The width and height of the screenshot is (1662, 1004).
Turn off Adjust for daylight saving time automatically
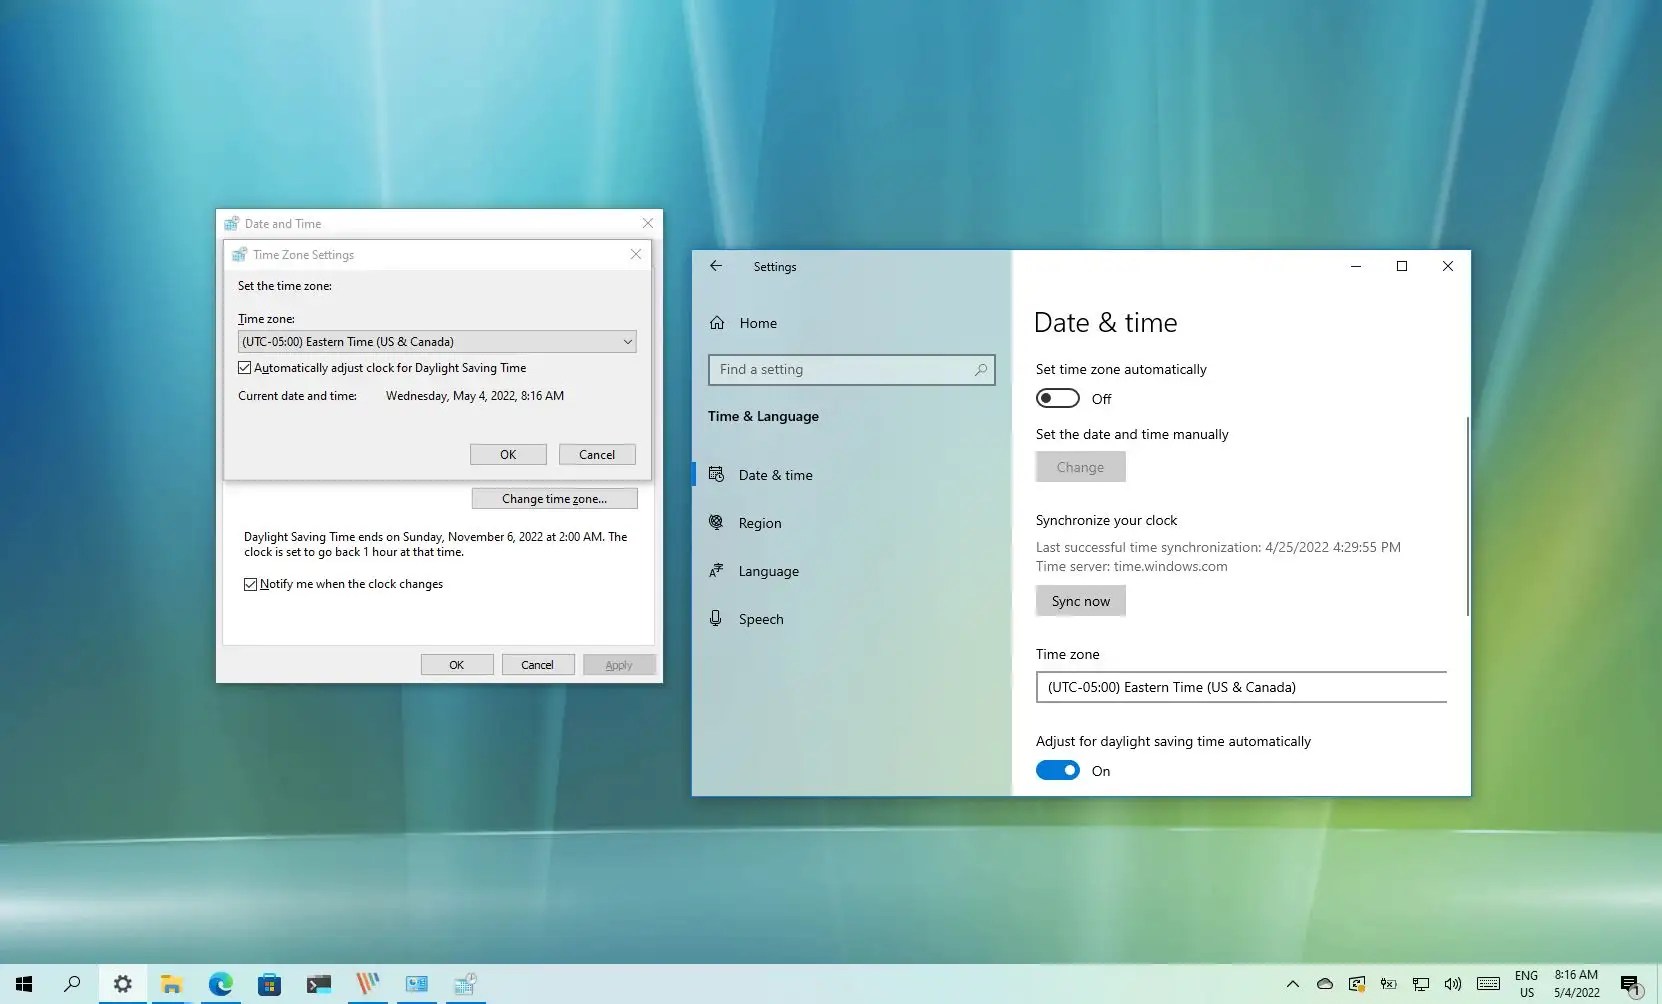tap(1057, 770)
